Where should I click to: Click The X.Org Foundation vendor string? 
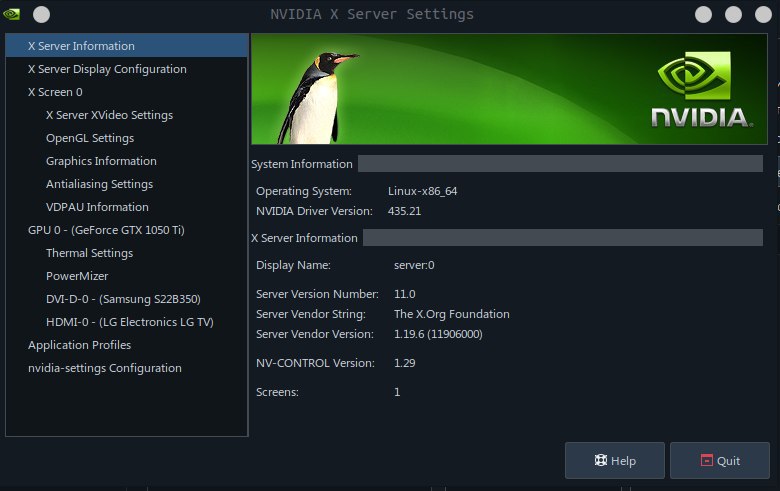pos(452,314)
